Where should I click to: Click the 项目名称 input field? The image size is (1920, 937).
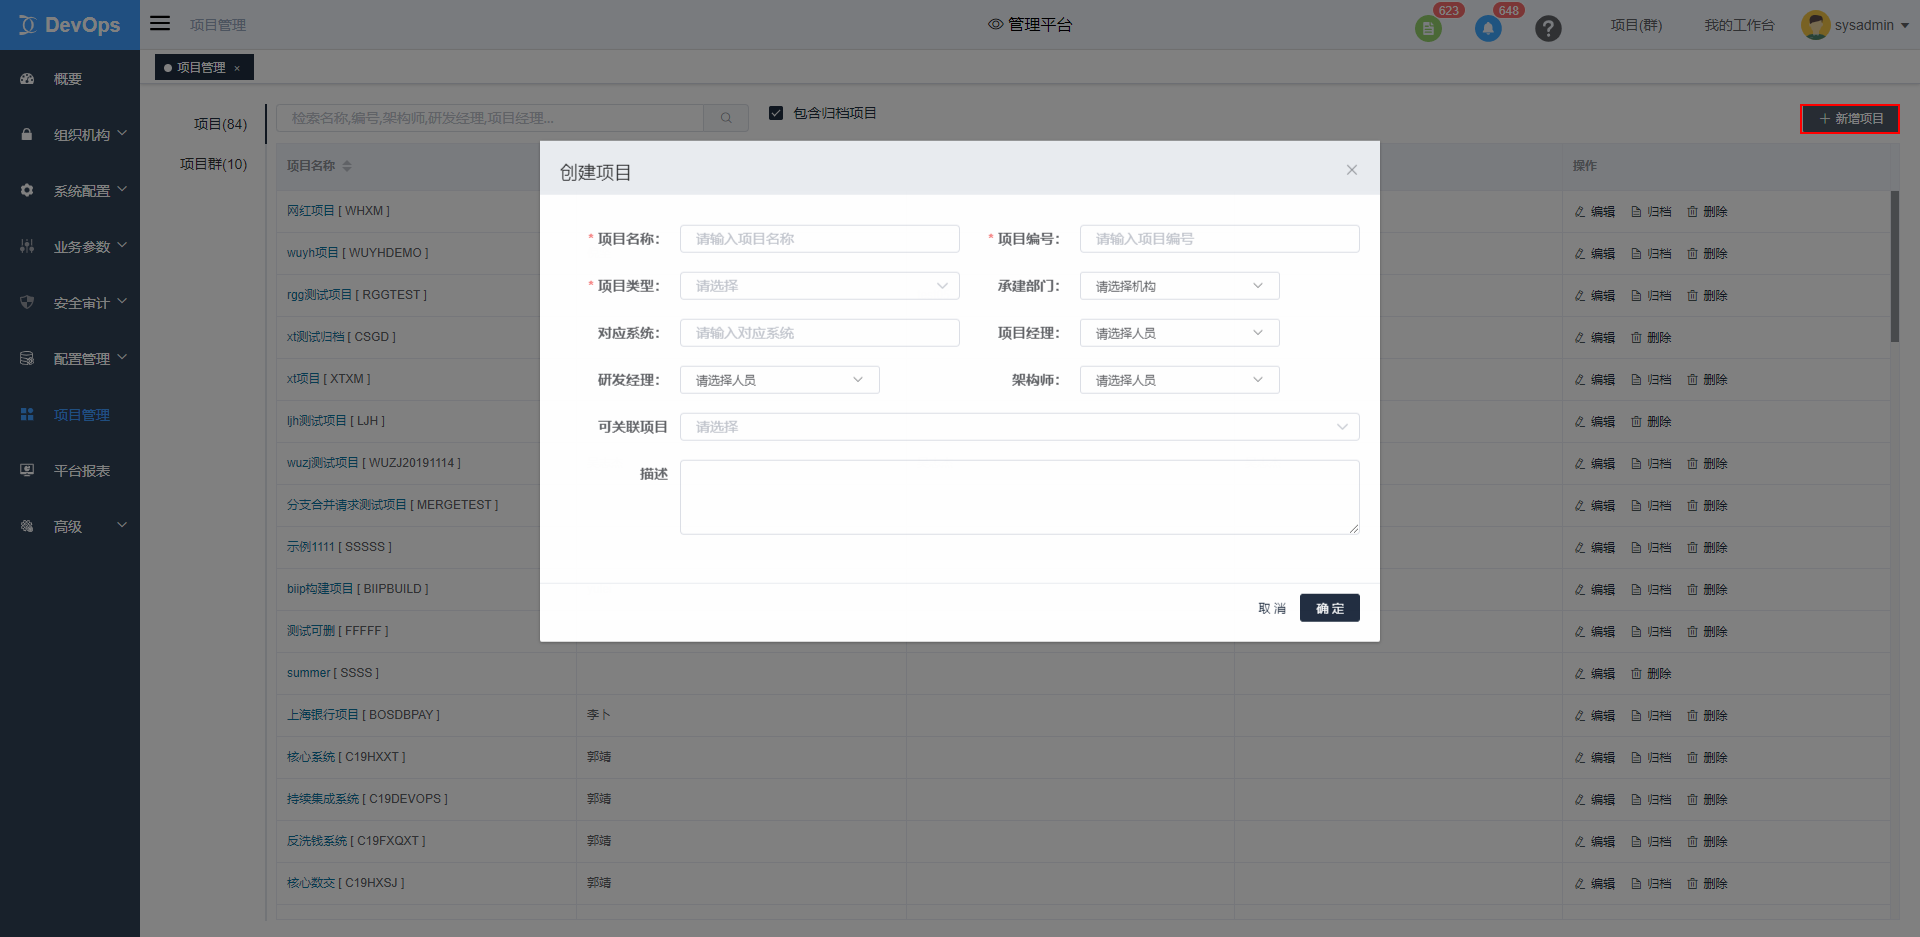click(820, 239)
